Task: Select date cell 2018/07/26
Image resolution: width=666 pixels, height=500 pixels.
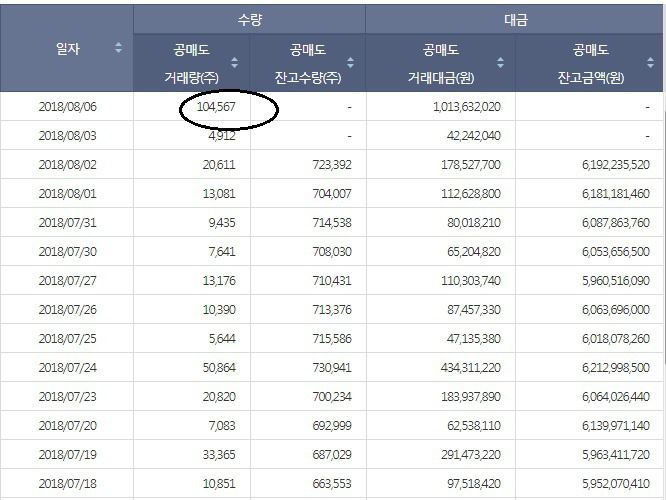Action: click(x=68, y=310)
